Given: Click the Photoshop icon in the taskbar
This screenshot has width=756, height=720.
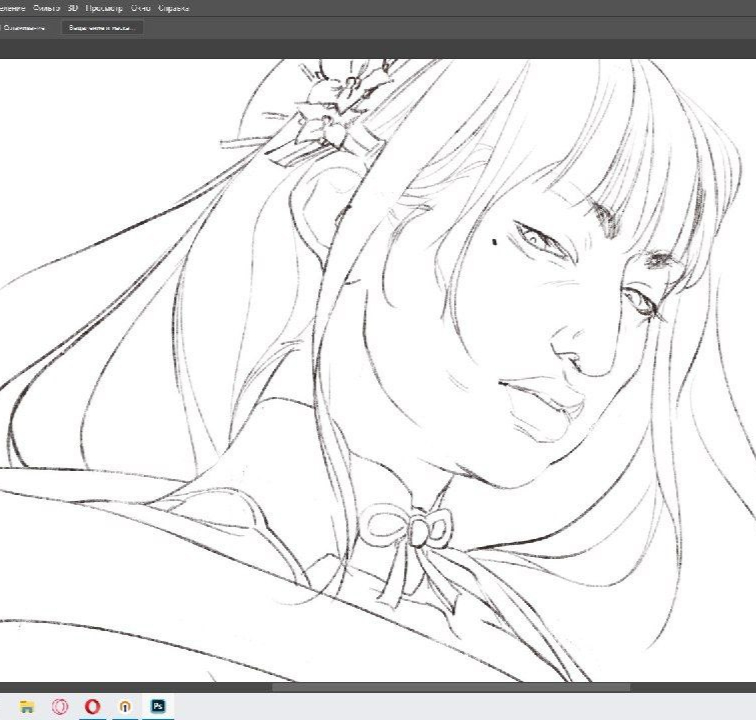Looking at the screenshot, I should 158,706.
